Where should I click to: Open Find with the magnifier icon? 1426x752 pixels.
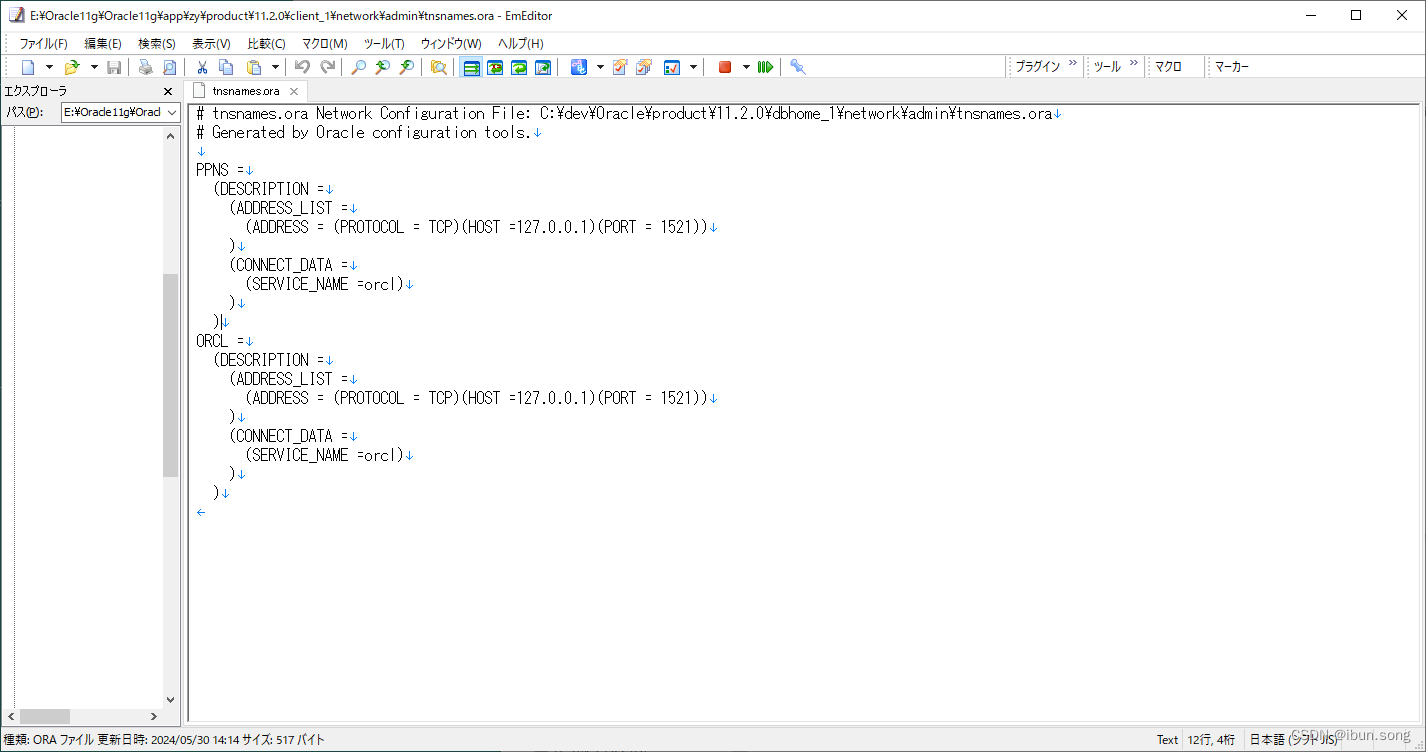(358, 67)
